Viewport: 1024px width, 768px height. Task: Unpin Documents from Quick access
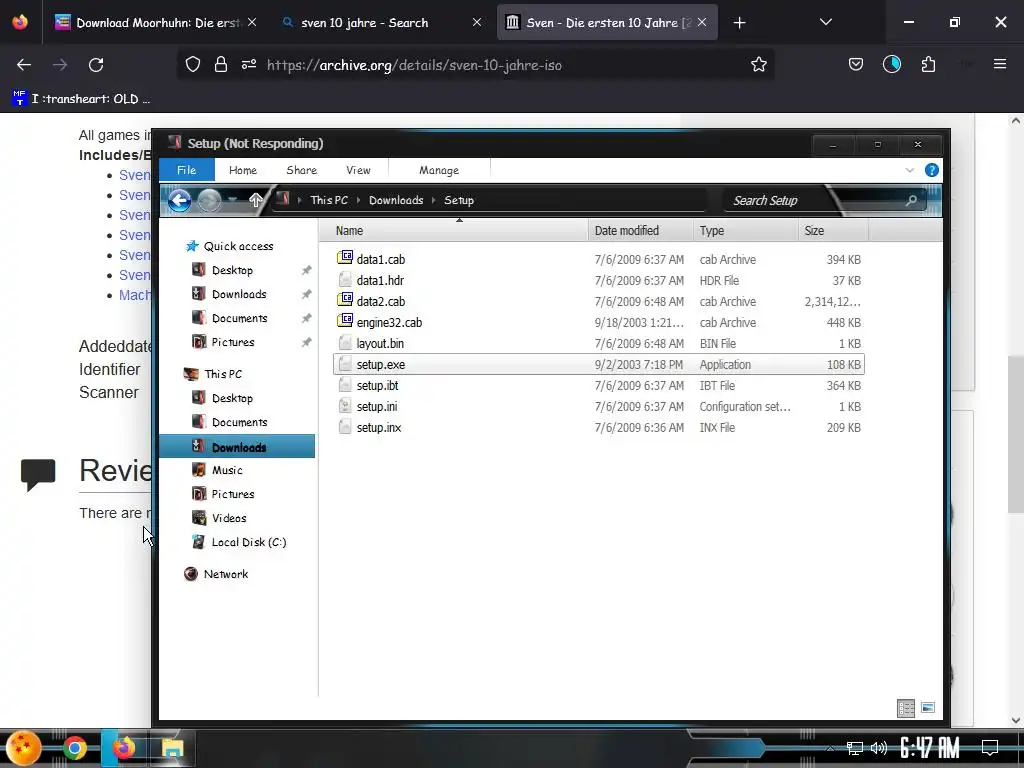pos(306,319)
